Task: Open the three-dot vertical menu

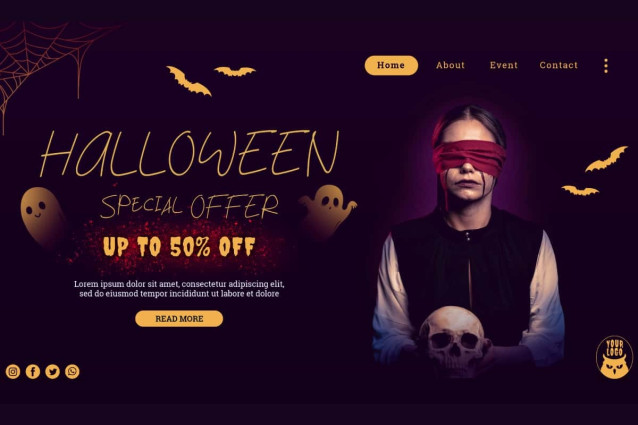Action: [606, 65]
